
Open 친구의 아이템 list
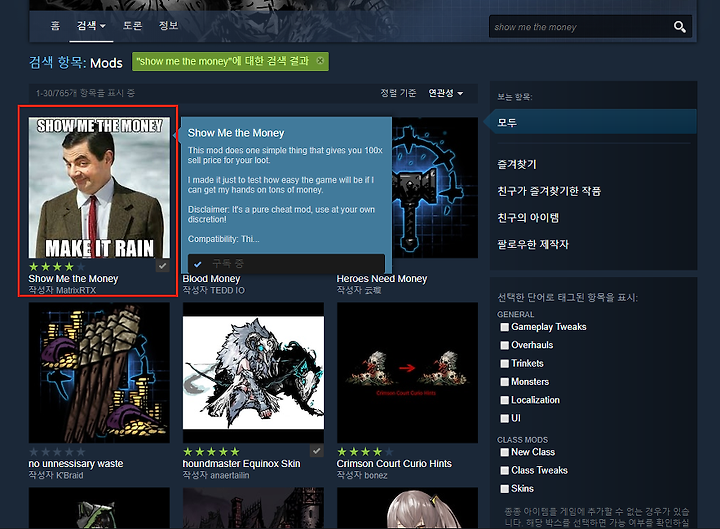pos(528,218)
